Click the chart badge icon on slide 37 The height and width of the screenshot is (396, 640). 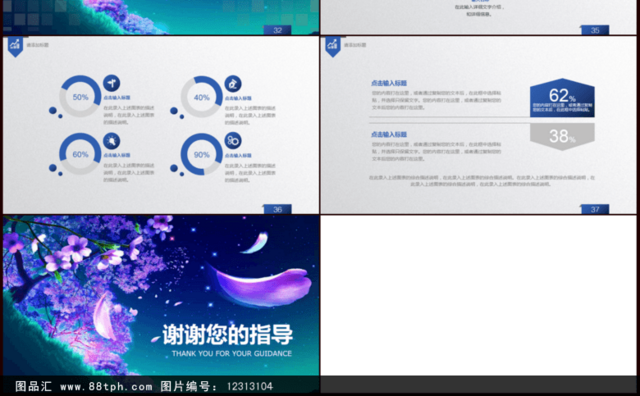[x=333, y=46]
